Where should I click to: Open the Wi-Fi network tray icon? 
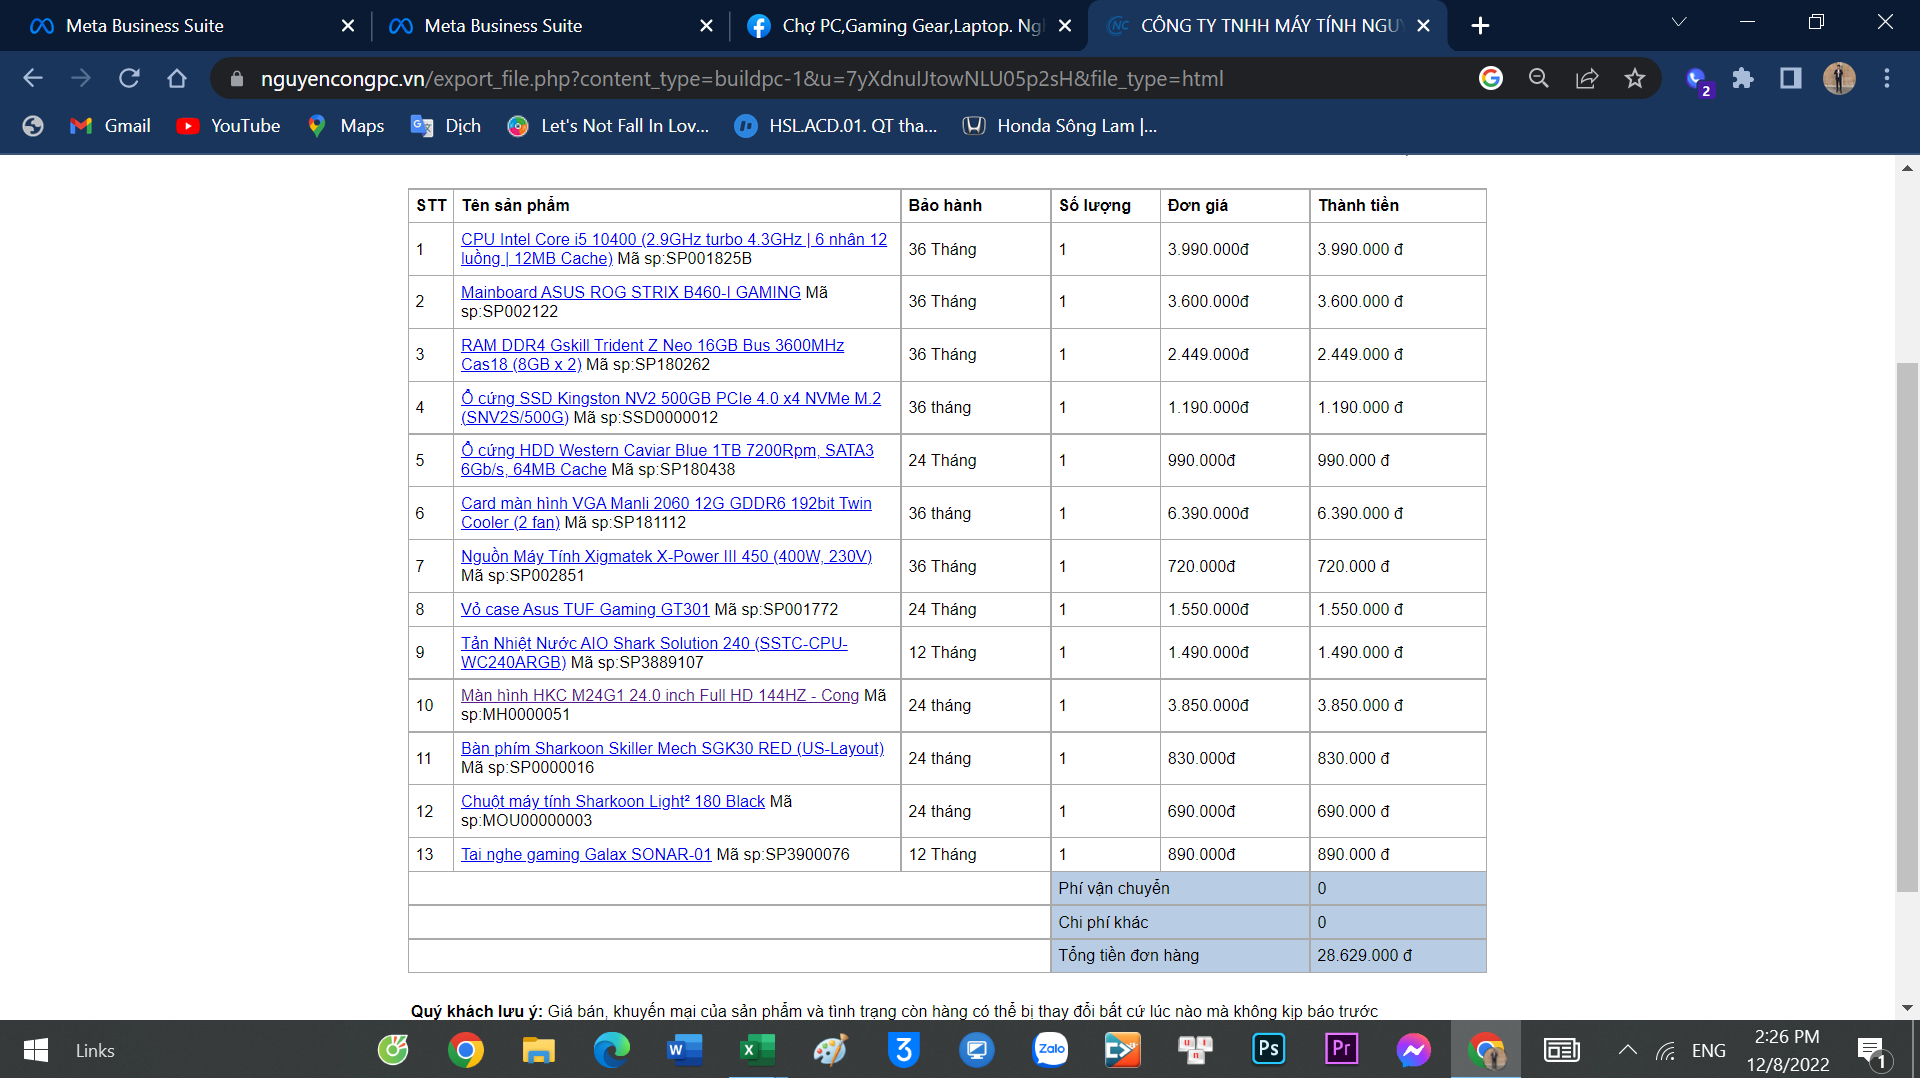click(1666, 1050)
